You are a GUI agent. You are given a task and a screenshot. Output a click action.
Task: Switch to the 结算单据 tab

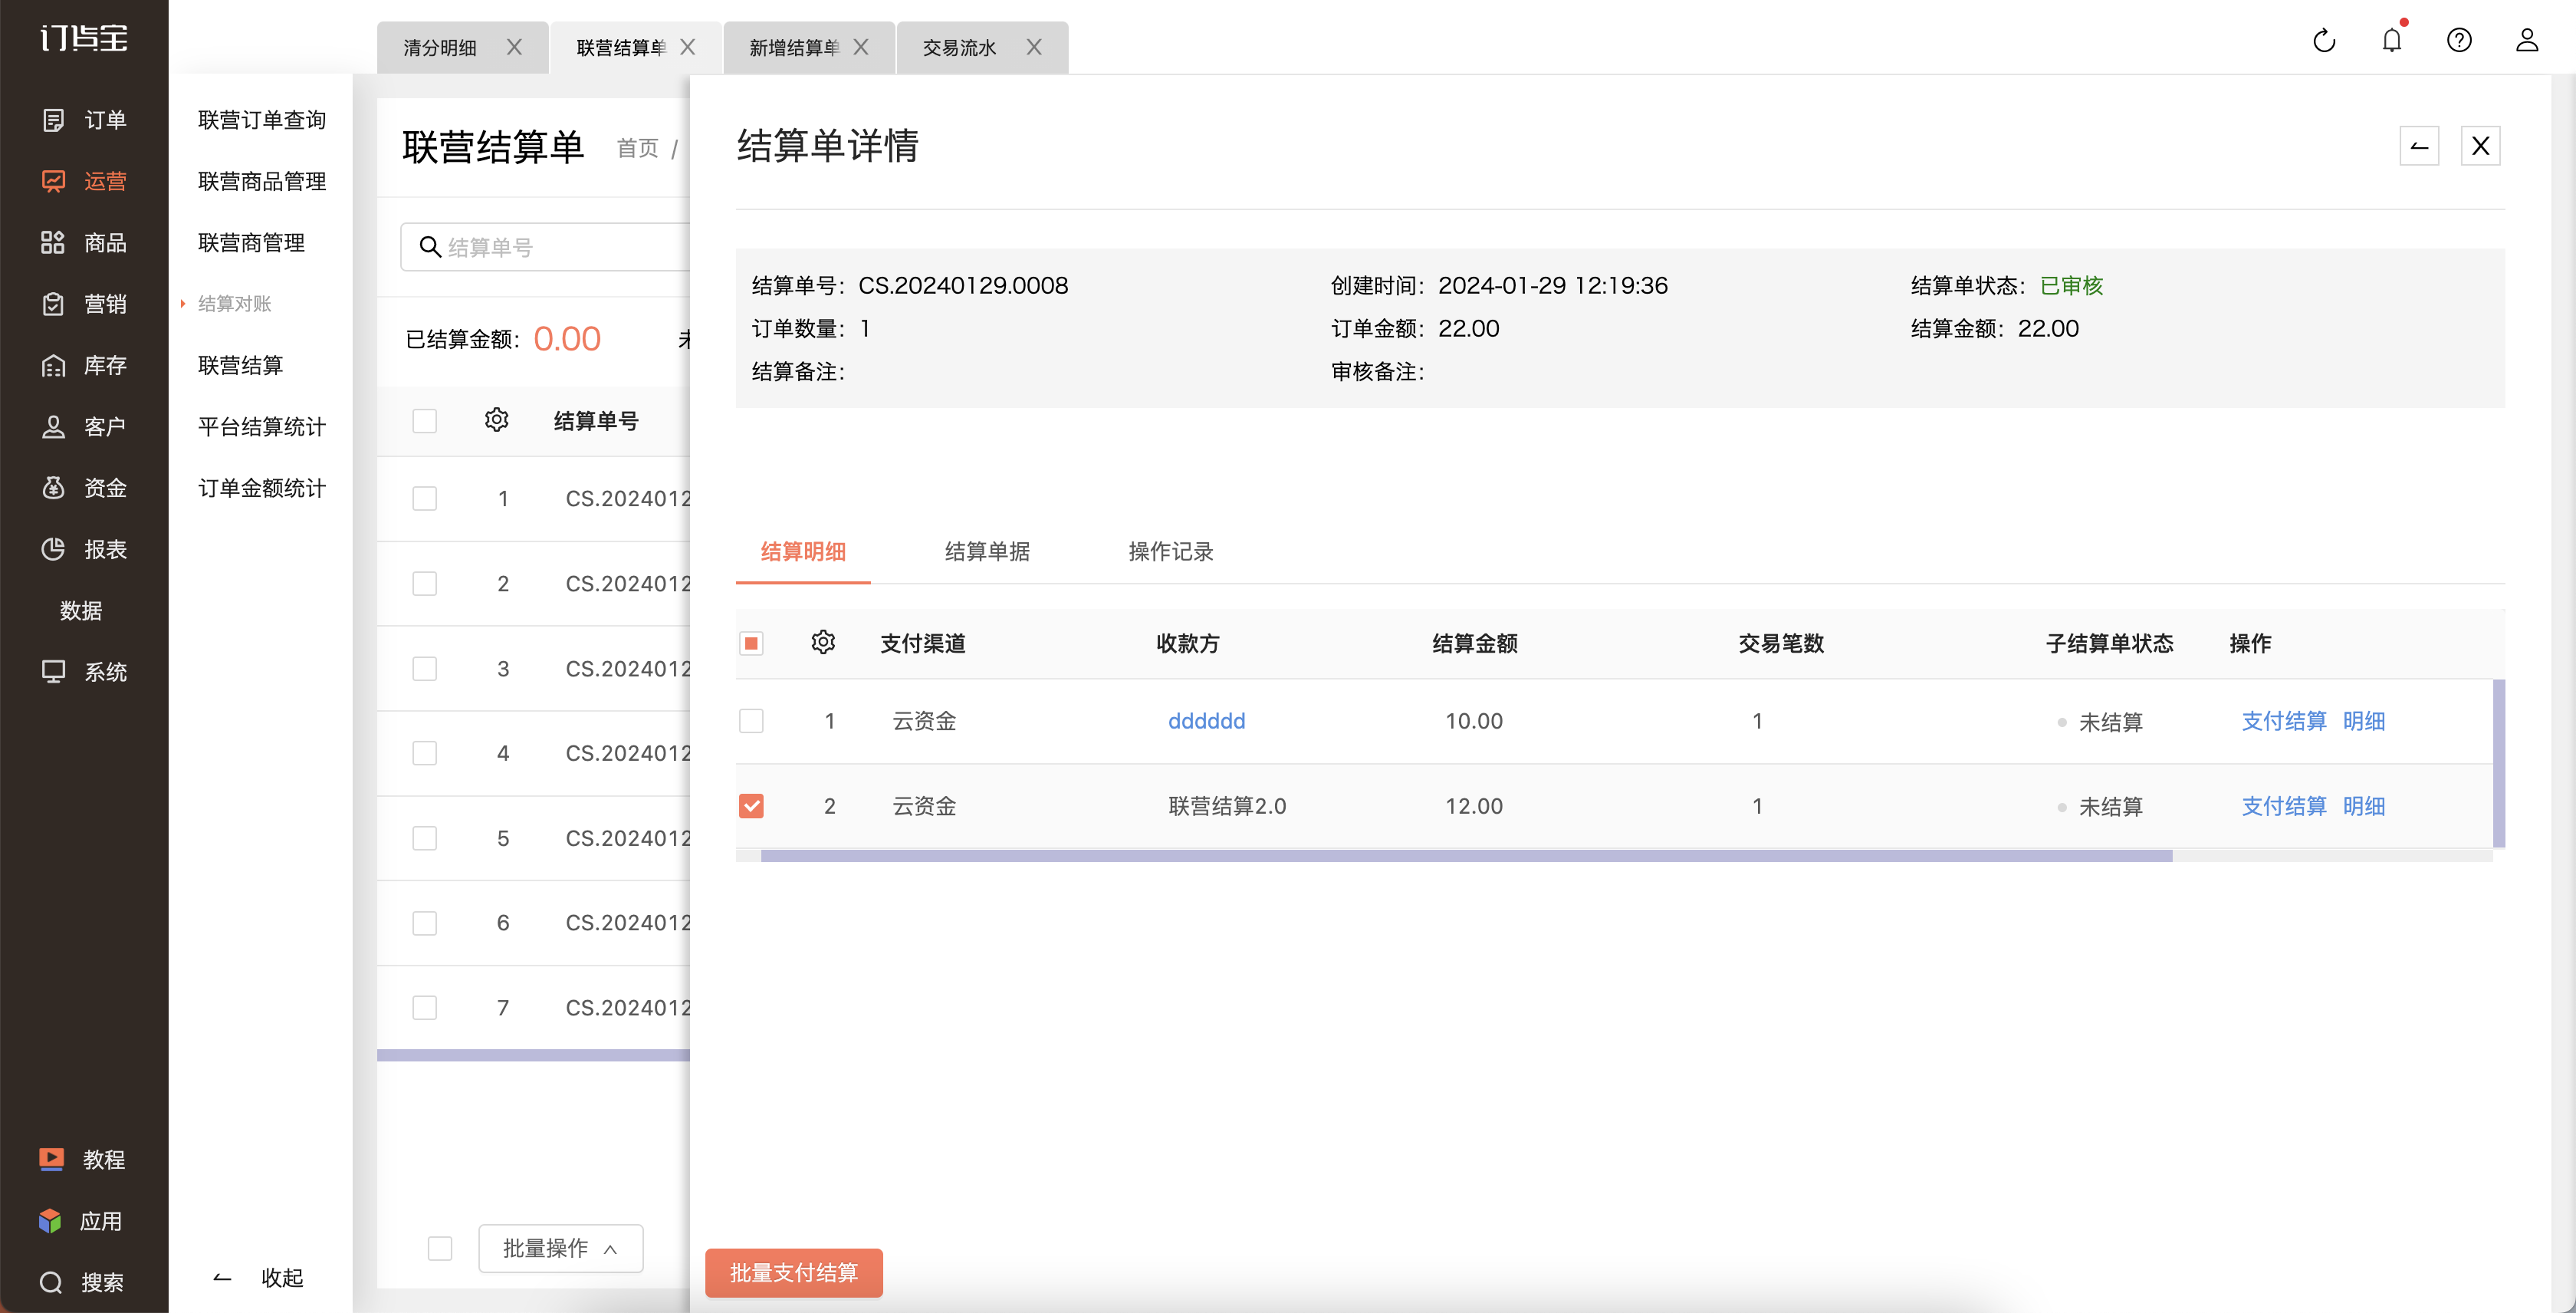[x=987, y=552]
